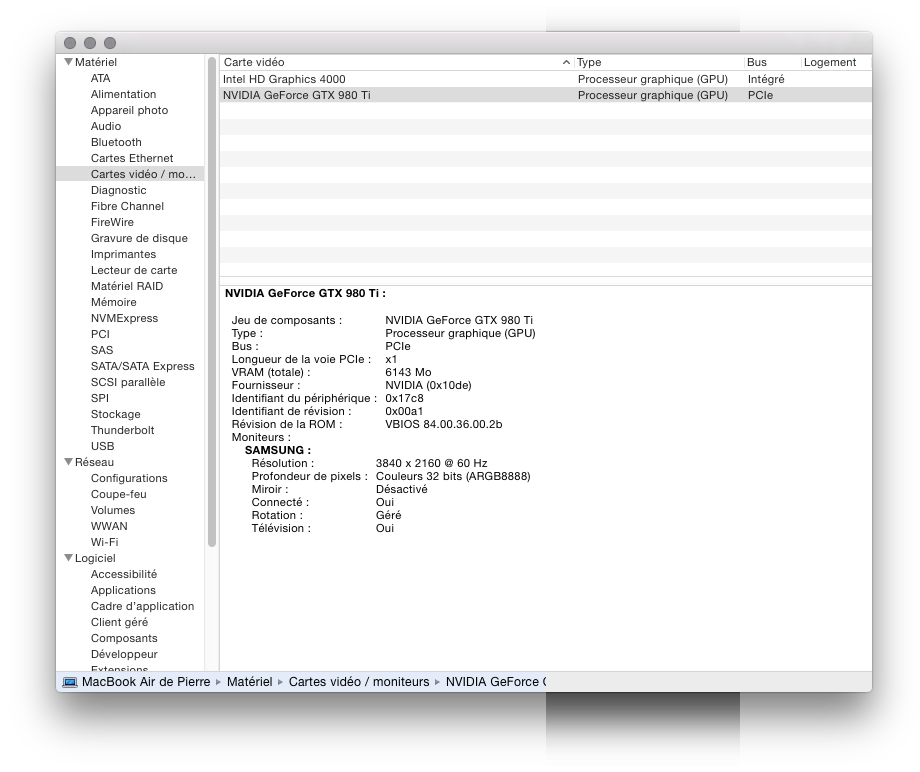920x772 pixels.
Task: Open Stockage in the sidebar
Action: (116, 414)
